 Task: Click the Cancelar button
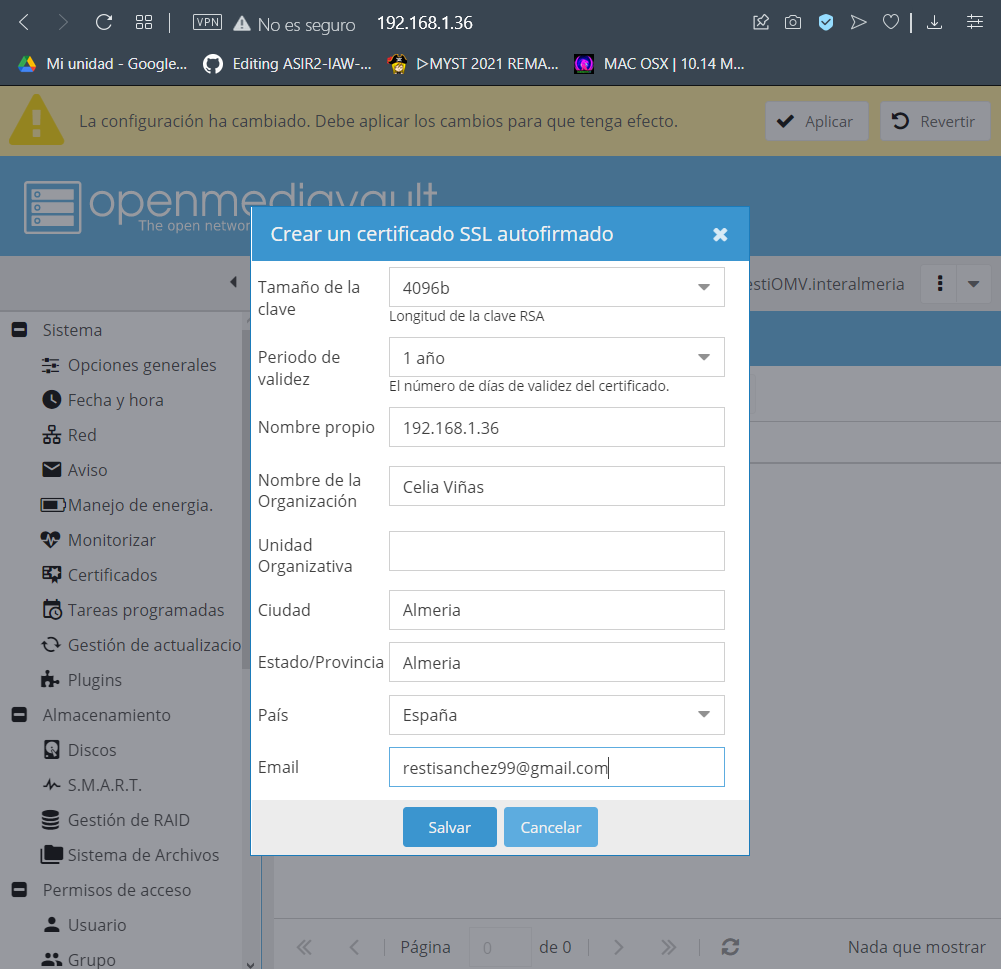coord(550,827)
